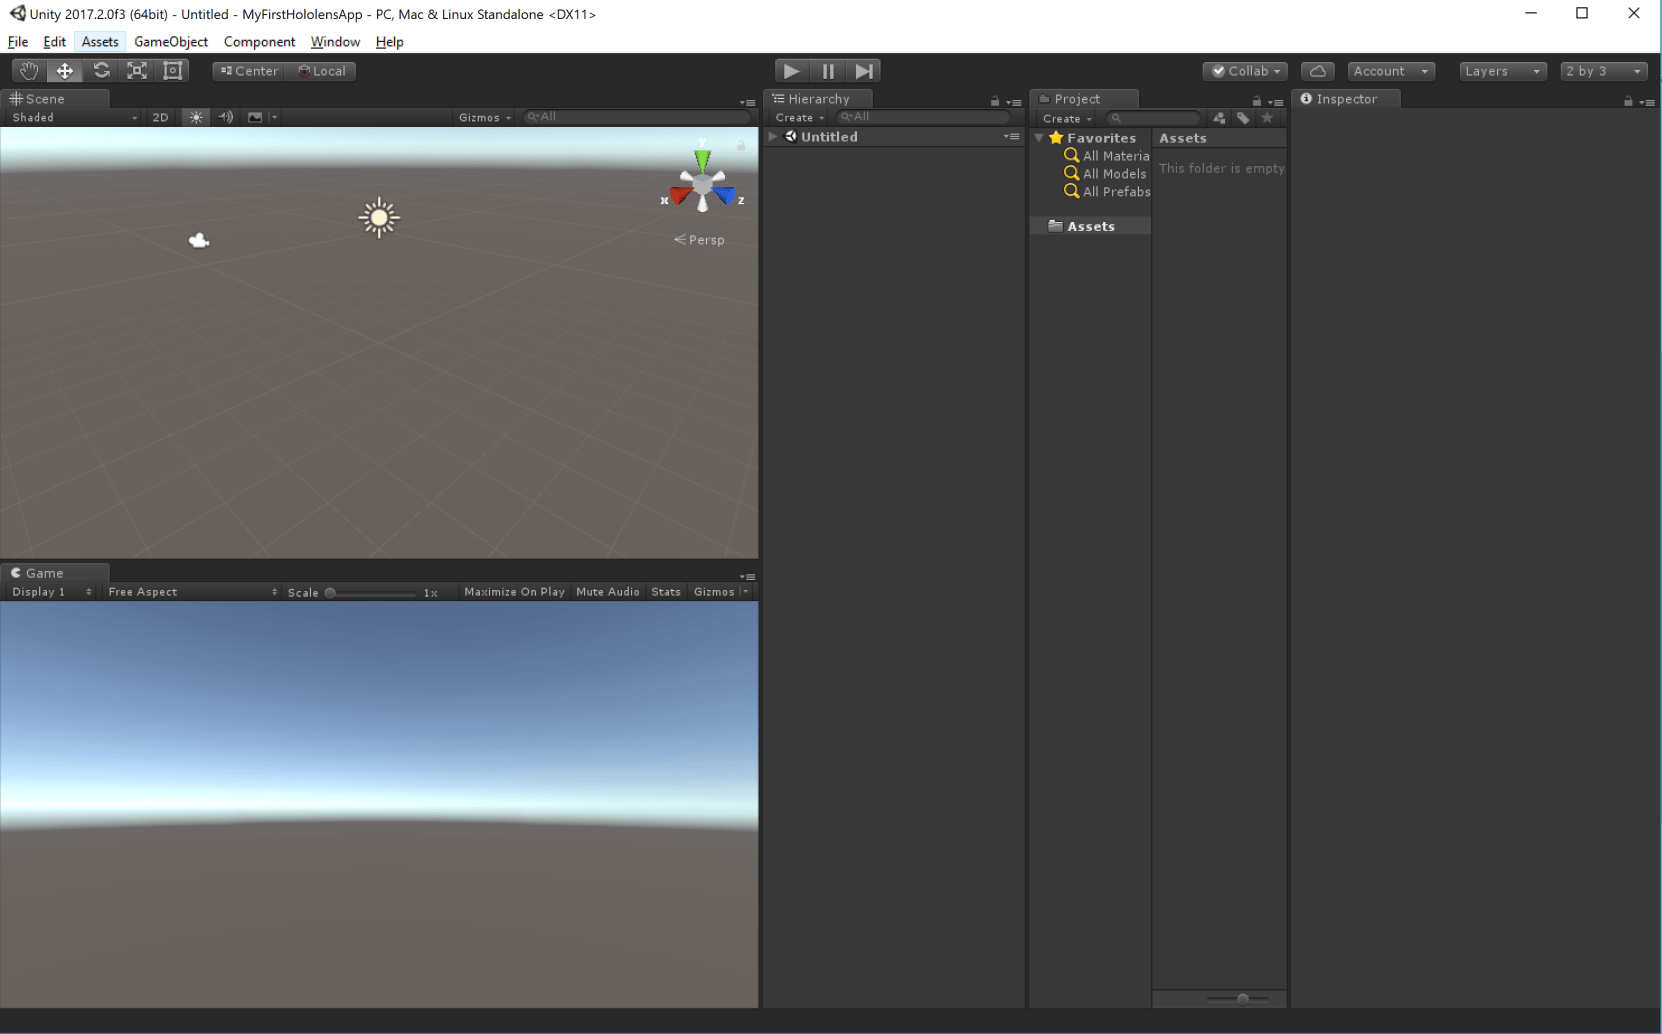1662x1034 pixels.
Task: Select the Hand pan tool
Action: [x=28, y=70]
